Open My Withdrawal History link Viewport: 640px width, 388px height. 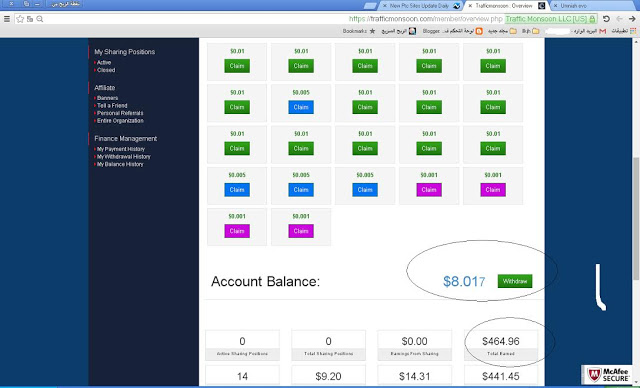tap(124, 157)
